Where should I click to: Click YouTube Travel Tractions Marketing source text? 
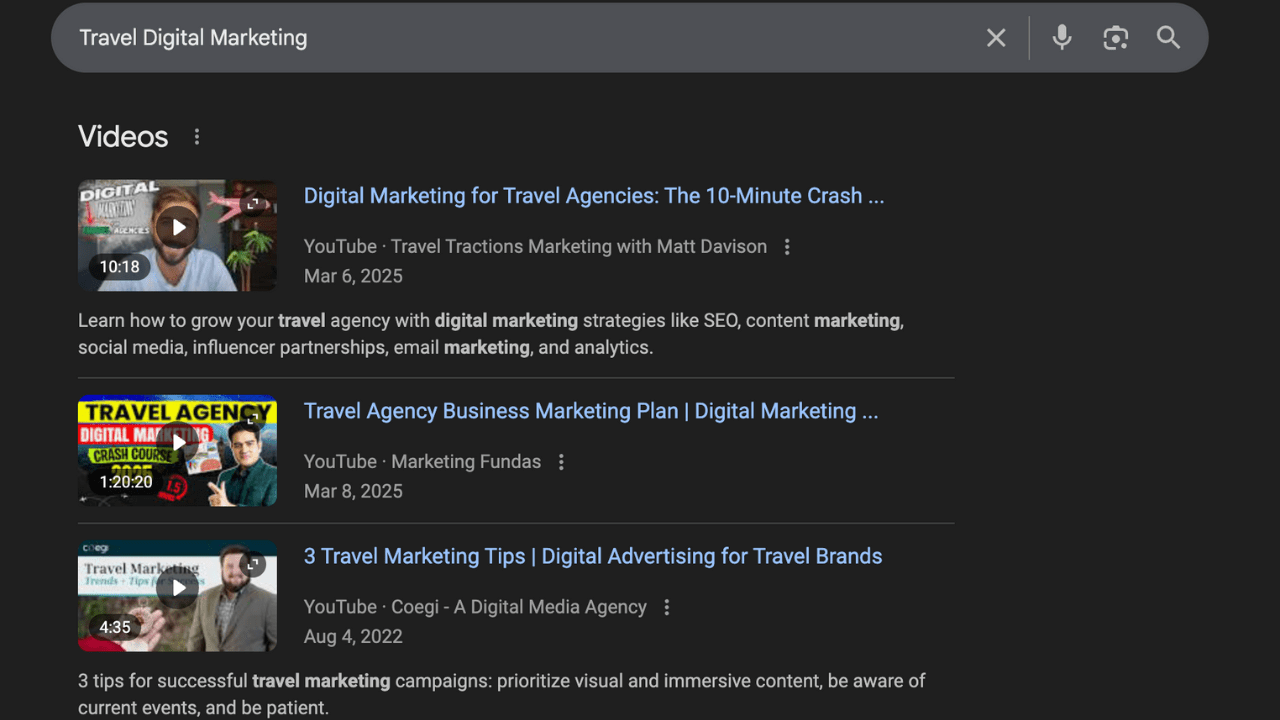[x=535, y=247]
